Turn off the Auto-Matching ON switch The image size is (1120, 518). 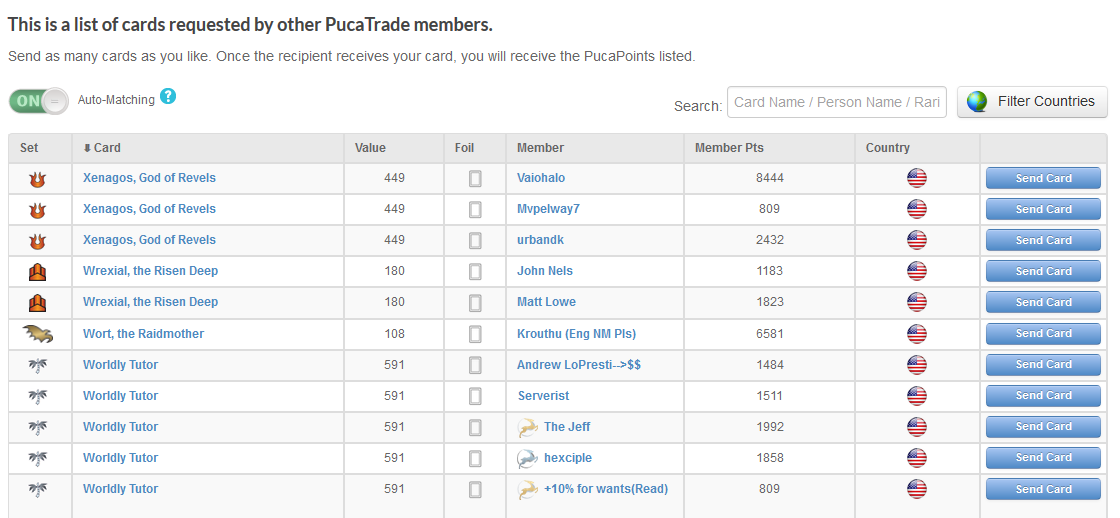pyautogui.click(x=39, y=100)
